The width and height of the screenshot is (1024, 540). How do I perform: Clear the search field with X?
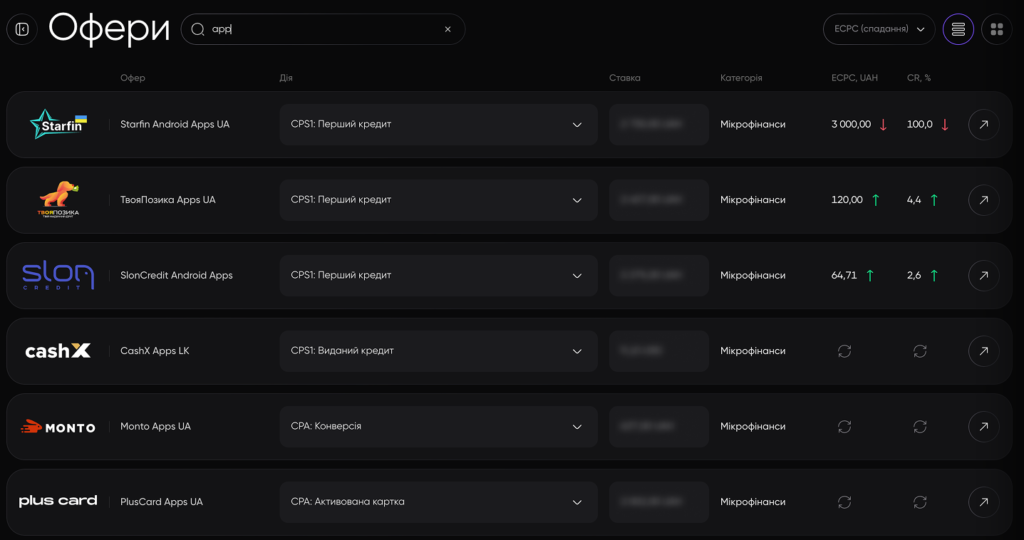447,29
